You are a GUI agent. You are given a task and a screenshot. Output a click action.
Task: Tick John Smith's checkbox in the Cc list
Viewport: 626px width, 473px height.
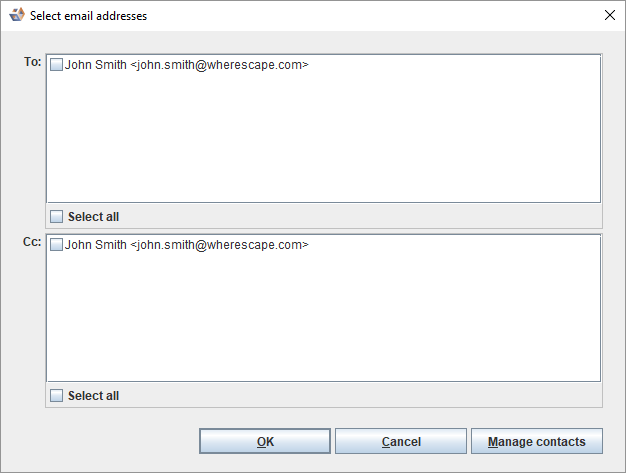[x=57, y=245]
